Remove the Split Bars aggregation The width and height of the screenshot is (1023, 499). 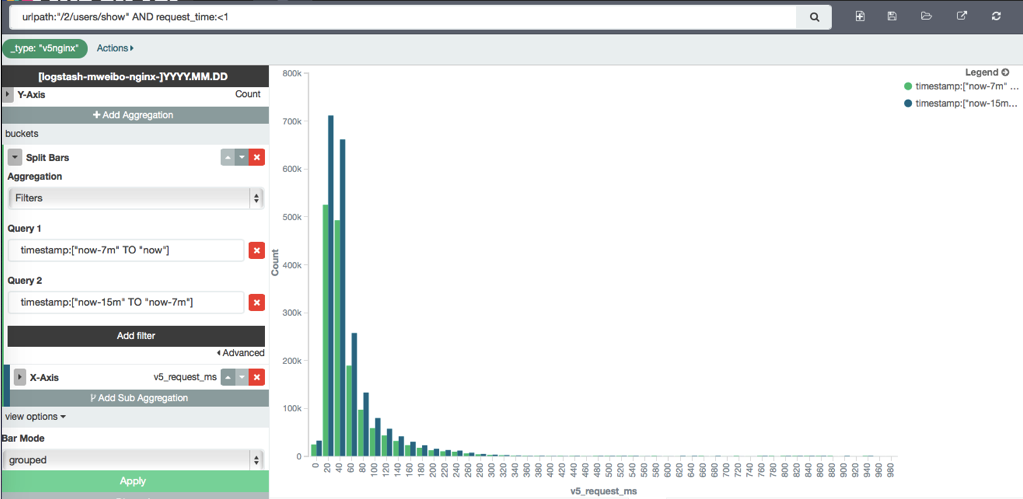click(257, 158)
